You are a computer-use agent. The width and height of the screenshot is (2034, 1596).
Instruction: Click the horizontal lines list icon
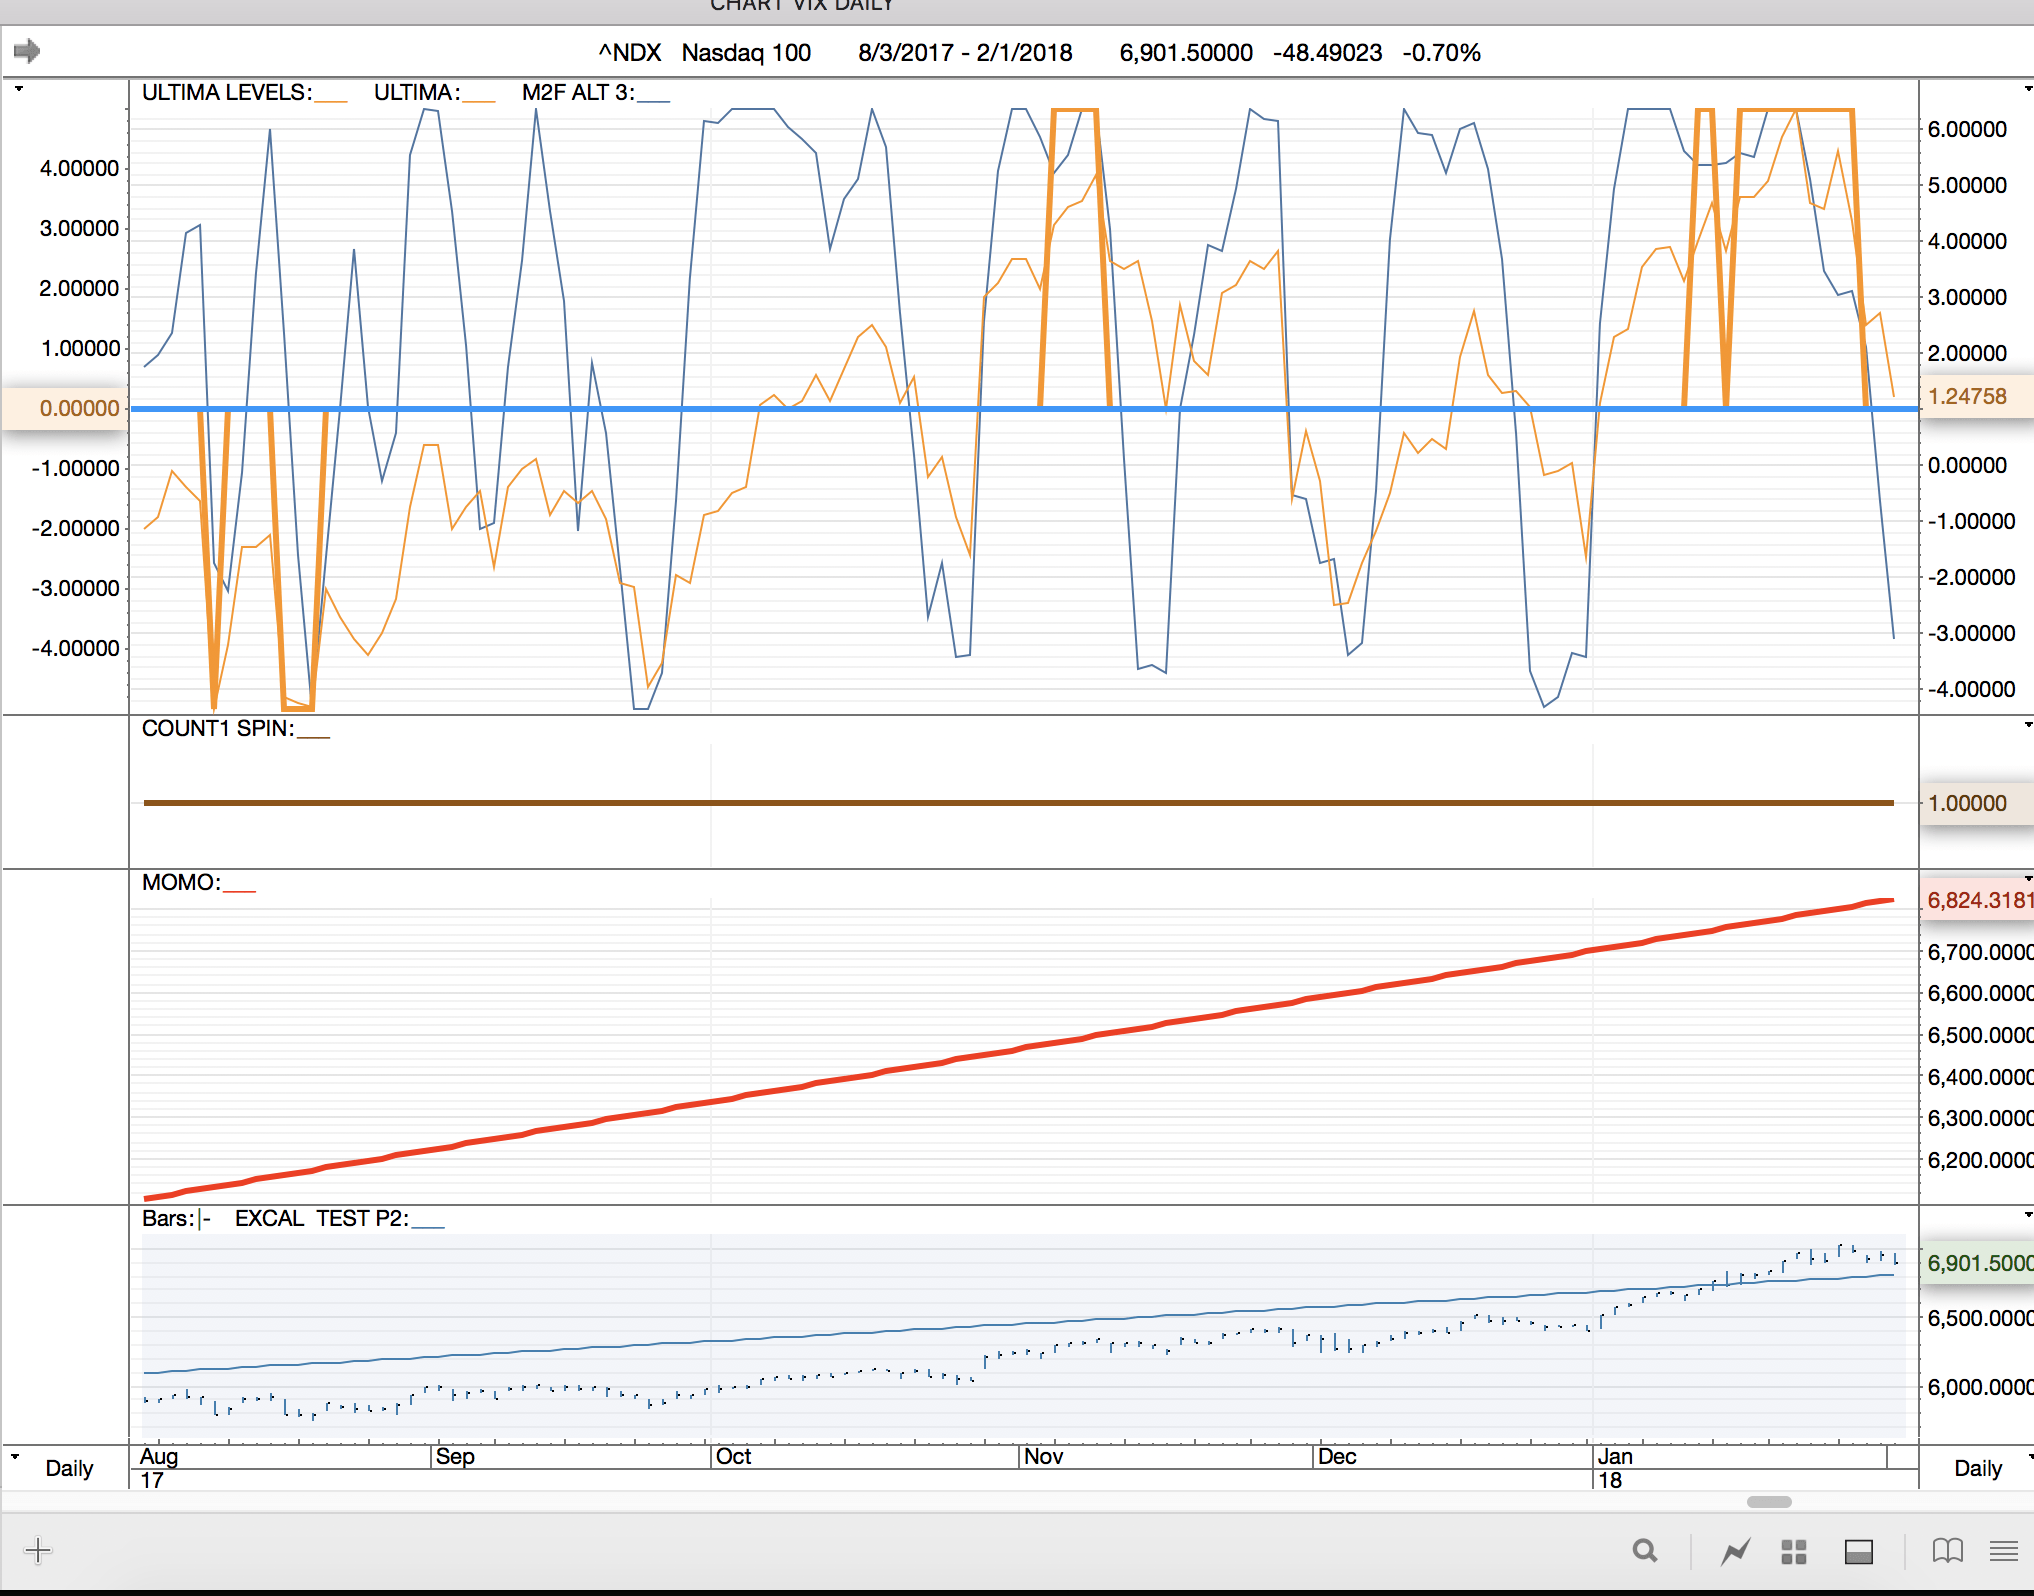pos(2003,1551)
